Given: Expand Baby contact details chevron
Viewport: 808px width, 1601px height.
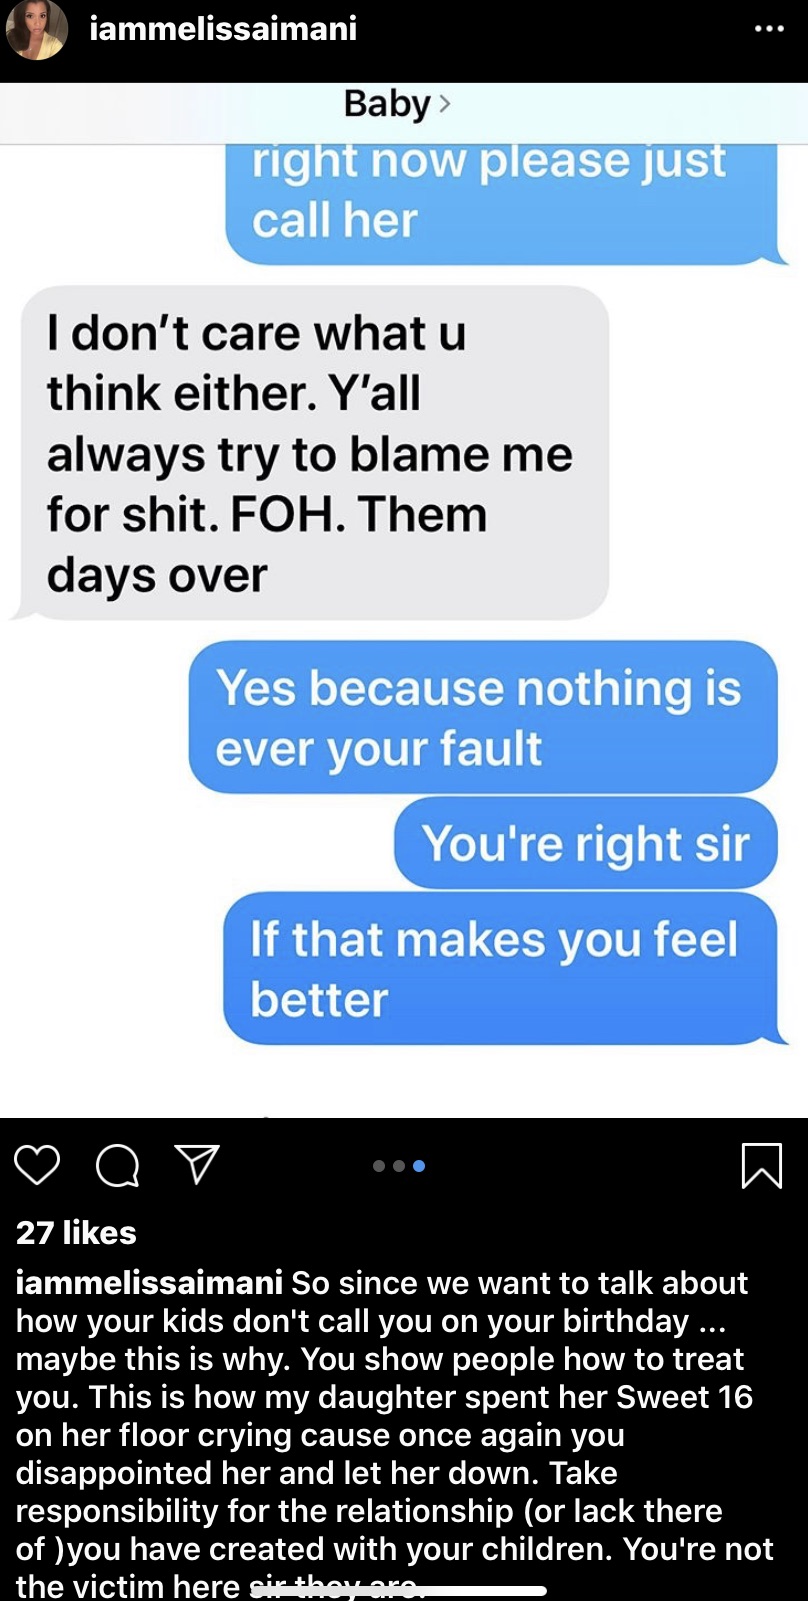Looking at the screenshot, I should 445,103.
